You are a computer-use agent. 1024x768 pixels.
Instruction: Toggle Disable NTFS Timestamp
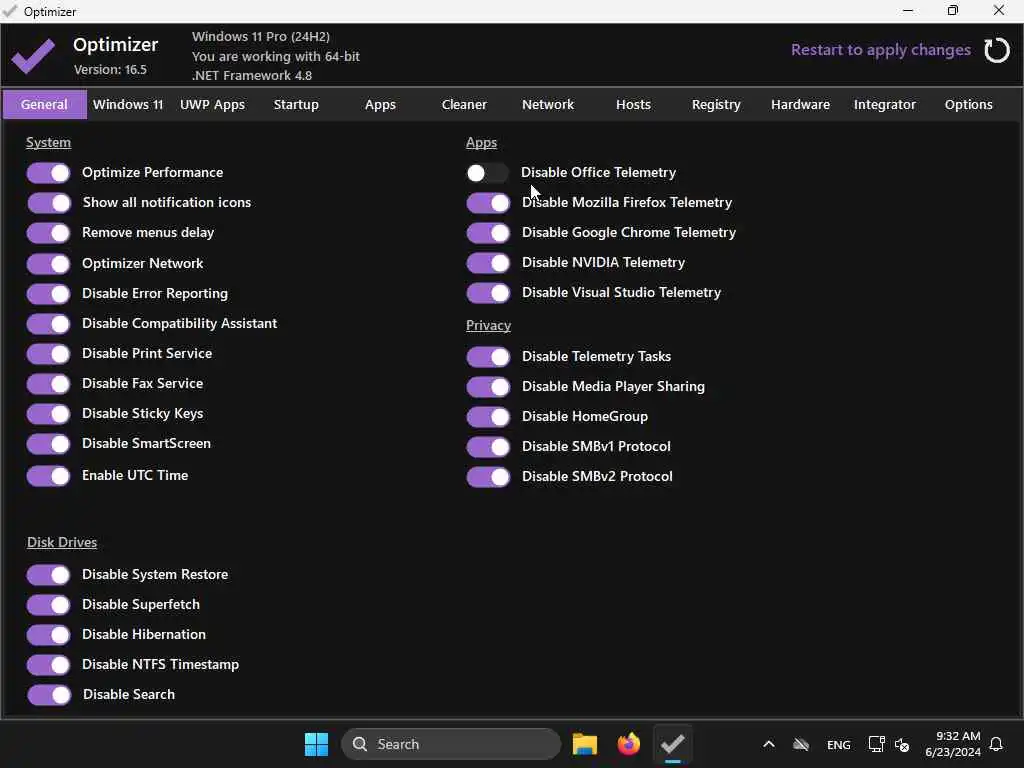[48, 665]
